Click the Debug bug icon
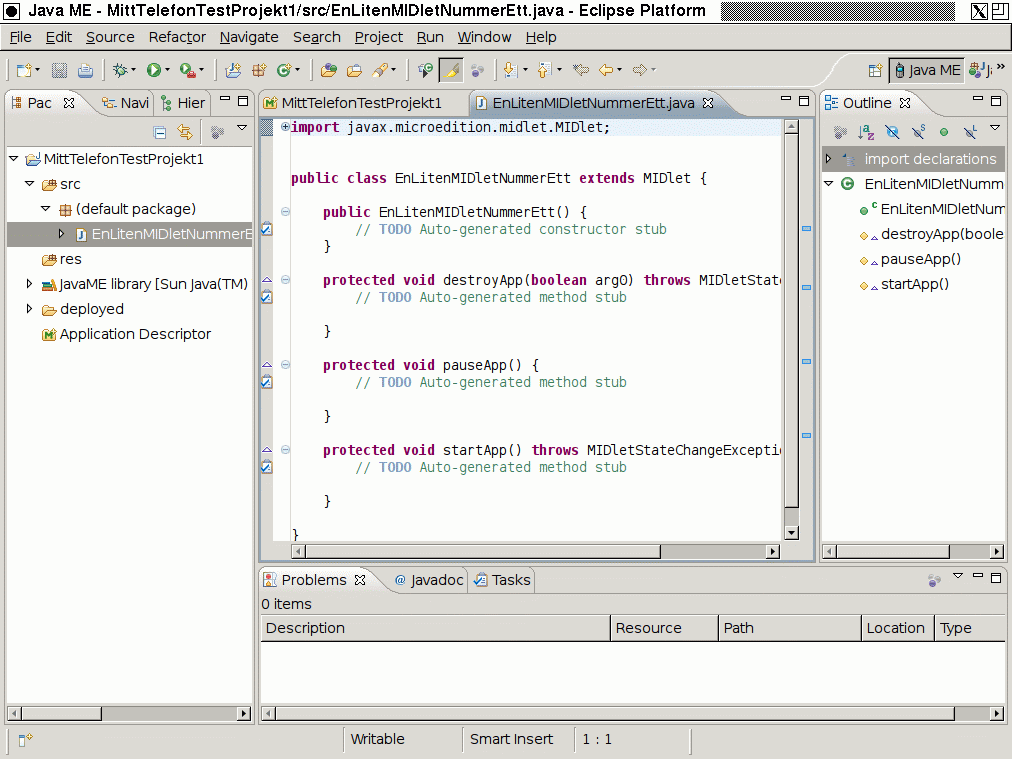This screenshot has width=1012, height=759. (120, 70)
